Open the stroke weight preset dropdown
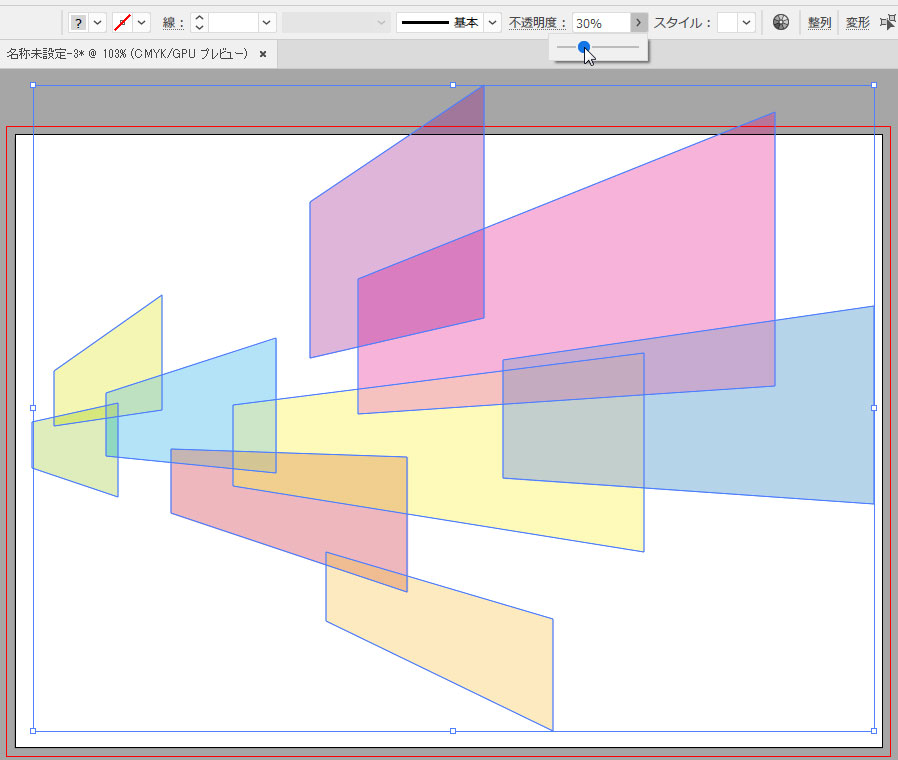Viewport: 898px width, 760px height. (266, 23)
